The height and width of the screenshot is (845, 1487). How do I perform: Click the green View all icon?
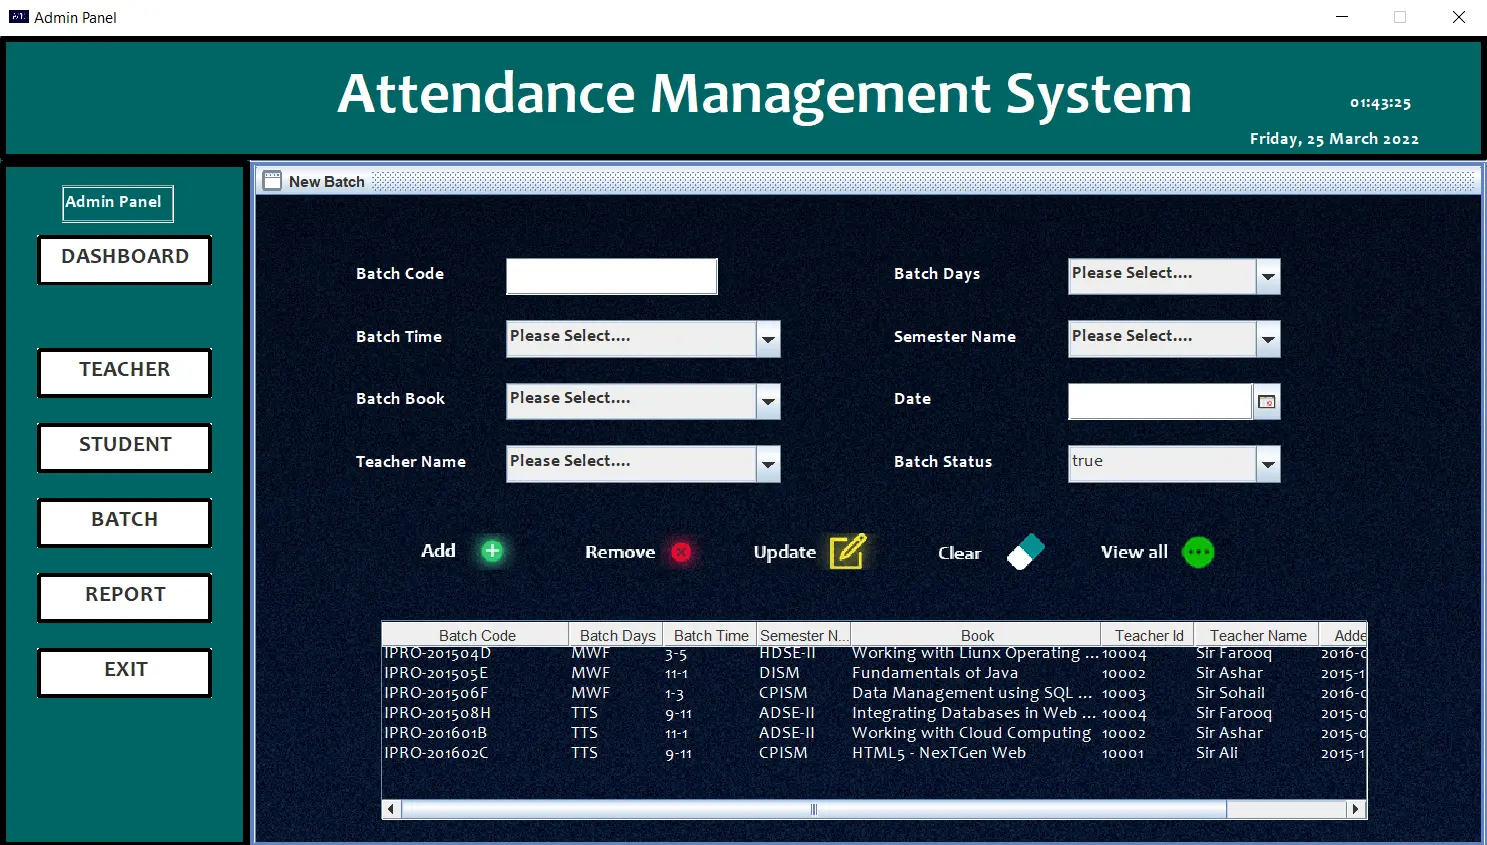pyautogui.click(x=1198, y=552)
